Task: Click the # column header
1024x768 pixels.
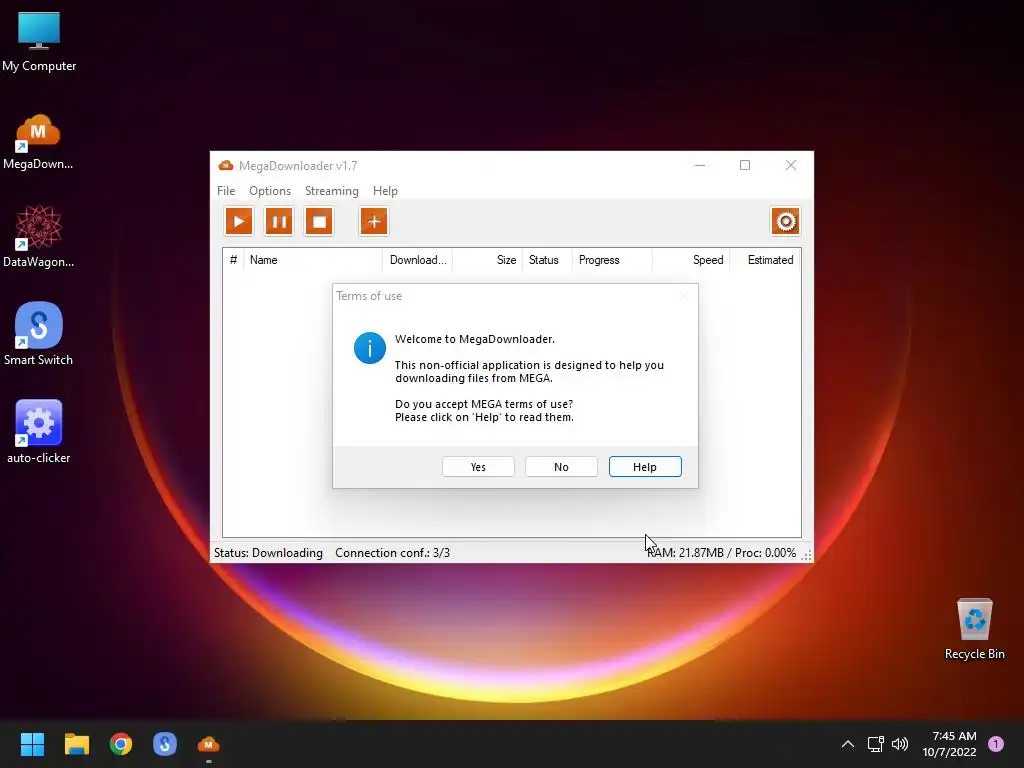Action: click(233, 260)
